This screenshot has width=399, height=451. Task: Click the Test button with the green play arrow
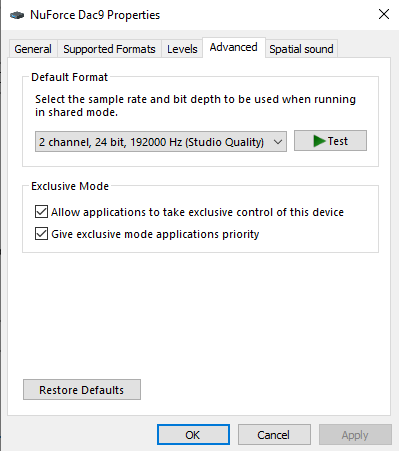point(330,141)
